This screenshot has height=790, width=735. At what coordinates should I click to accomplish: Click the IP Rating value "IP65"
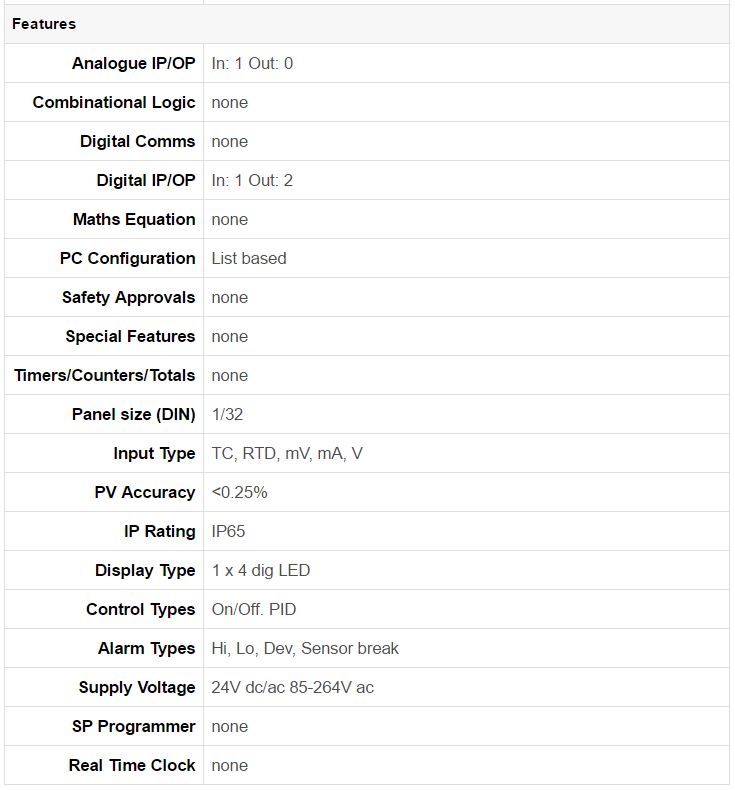[x=228, y=531]
